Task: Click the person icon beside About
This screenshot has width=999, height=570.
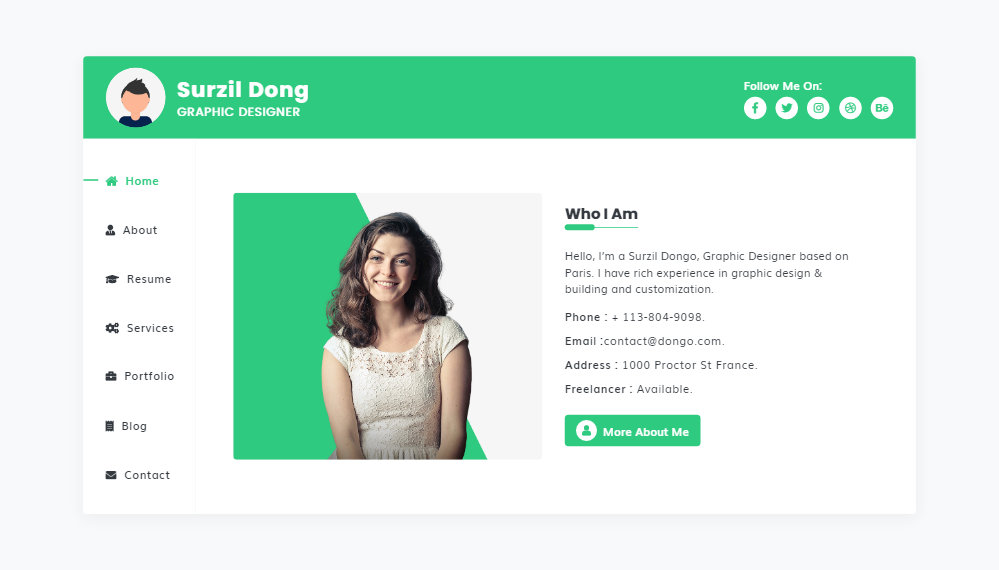Action: (110, 230)
